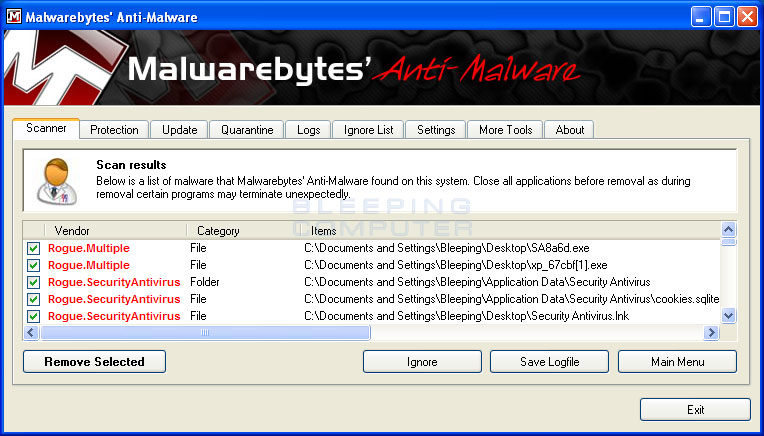Viewport: 764px width, 436px height.
Task: Switch to the Scanner tab
Action: point(46,129)
